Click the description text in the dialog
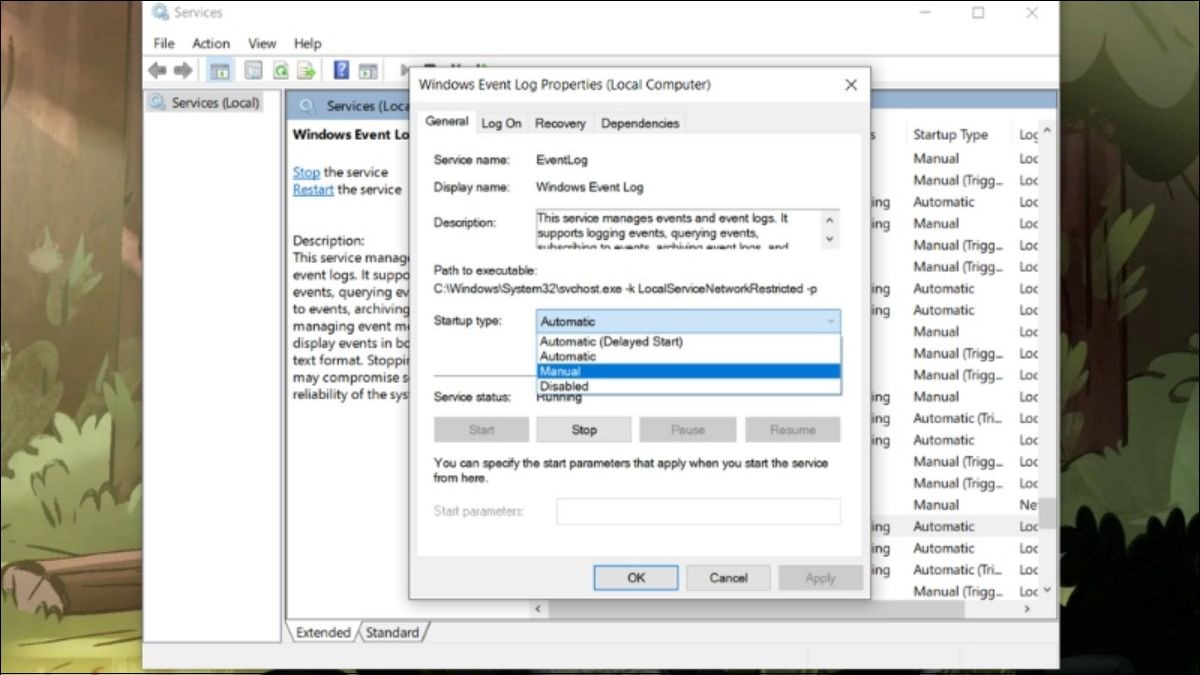 [x=677, y=230]
